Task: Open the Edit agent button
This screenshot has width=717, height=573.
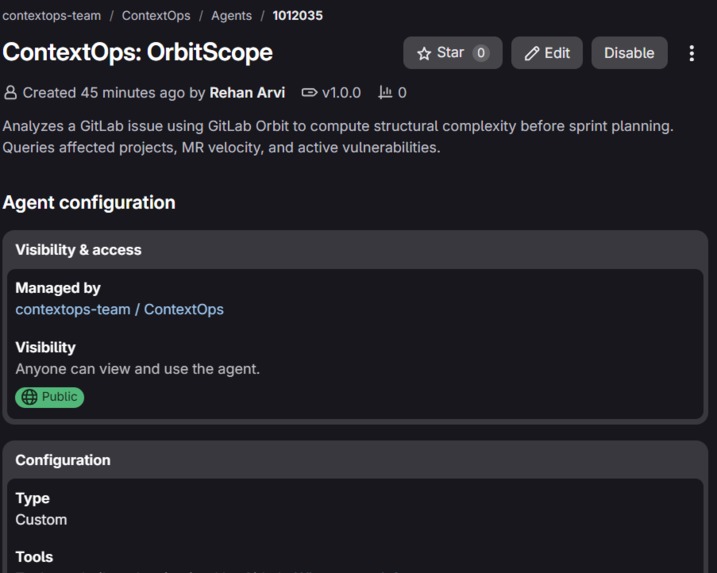Action: pyautogui.click(x=547, y=53)
